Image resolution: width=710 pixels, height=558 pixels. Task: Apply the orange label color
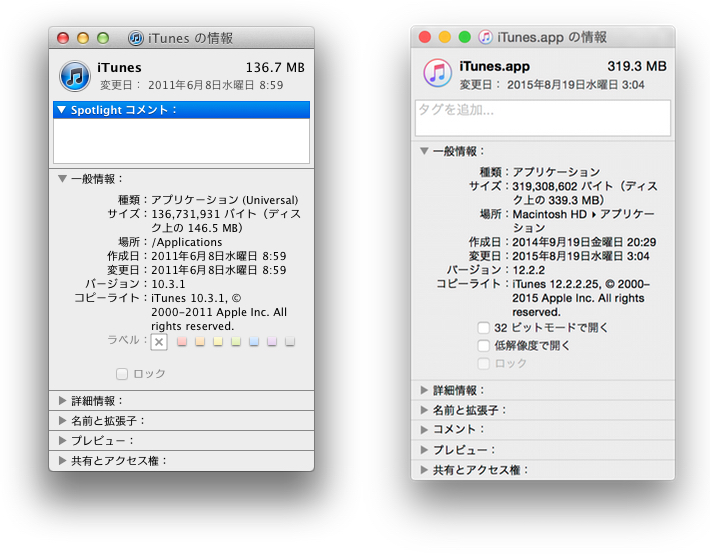coord(200,342)
